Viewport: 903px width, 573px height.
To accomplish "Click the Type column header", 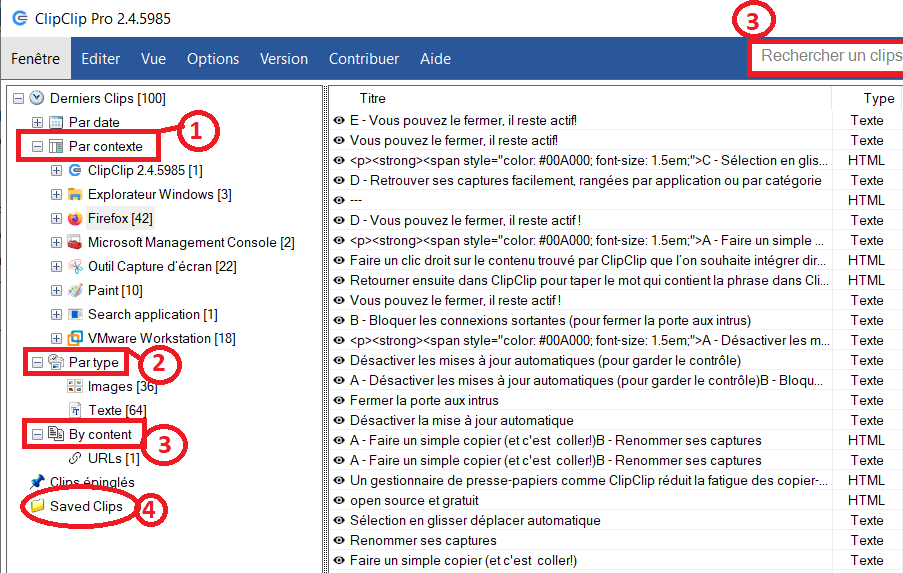I will 878,98.
